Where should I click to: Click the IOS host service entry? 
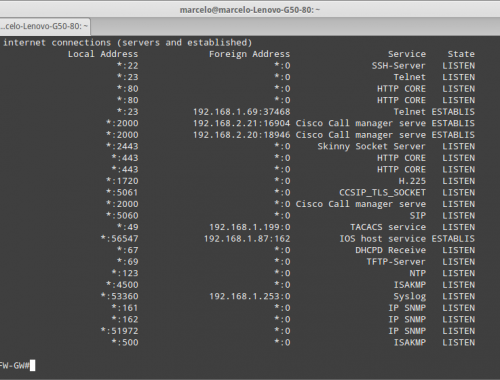[382, 239]
